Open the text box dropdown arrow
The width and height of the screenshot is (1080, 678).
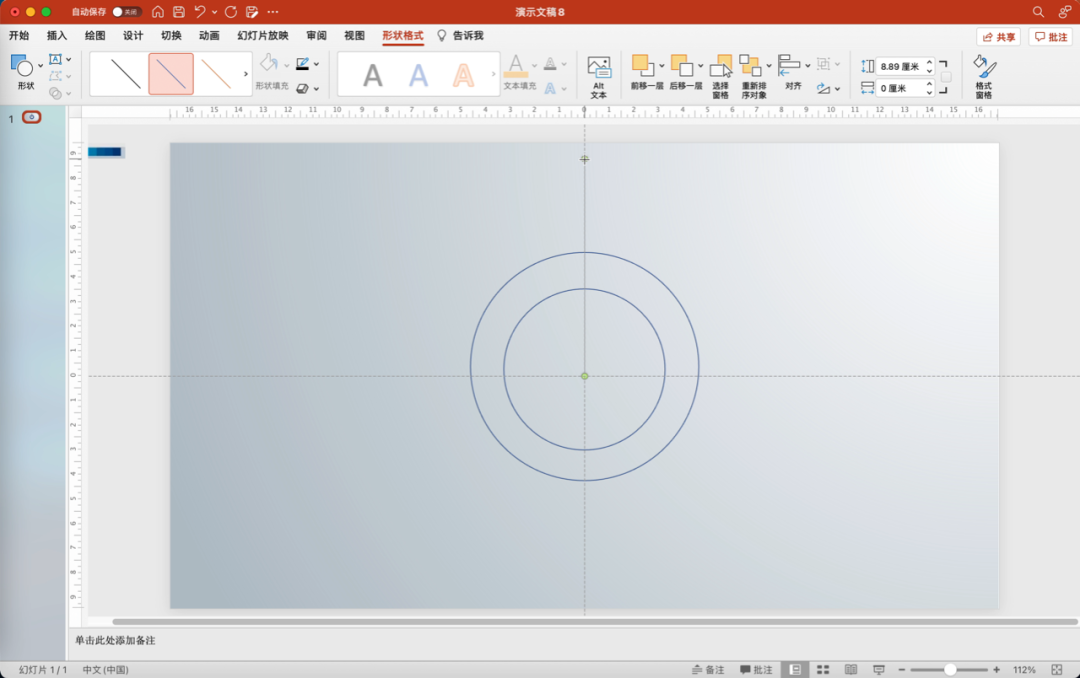(69, 59)
